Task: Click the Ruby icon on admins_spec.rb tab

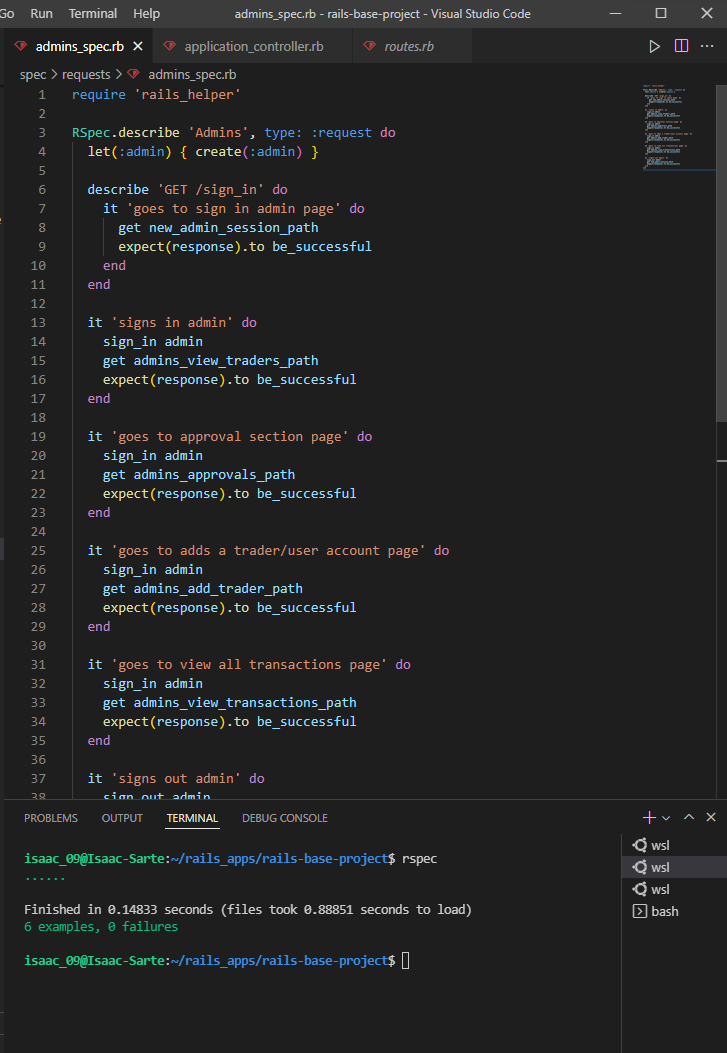Action: (x=21, y=45)
